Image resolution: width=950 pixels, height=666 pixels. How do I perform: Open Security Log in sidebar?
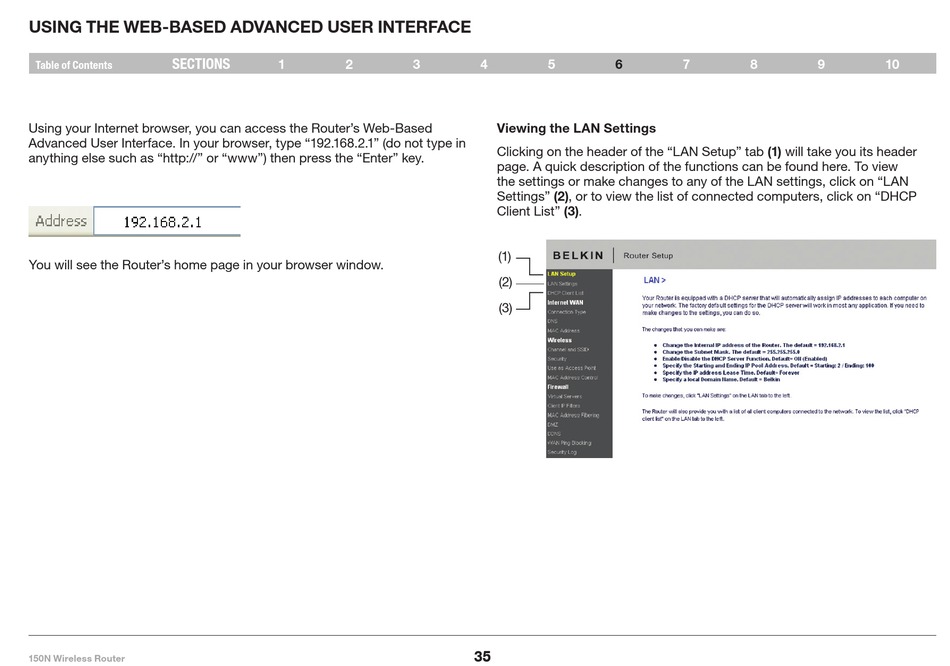(562, 452)
